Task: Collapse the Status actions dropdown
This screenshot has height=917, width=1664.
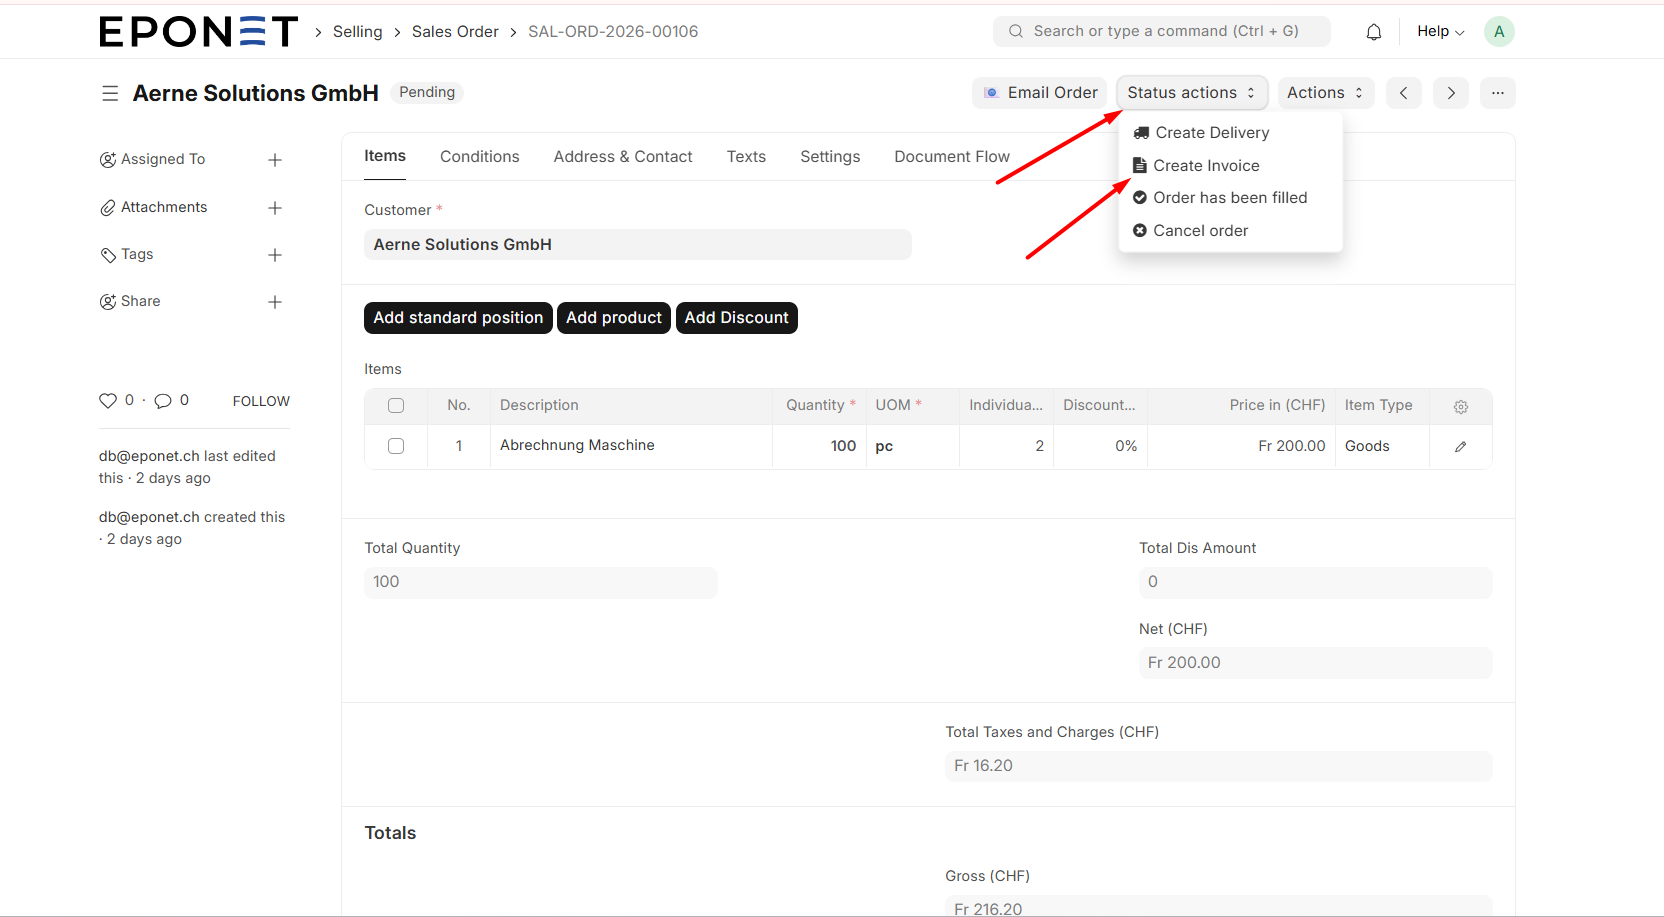Action: coord(1190,93)
